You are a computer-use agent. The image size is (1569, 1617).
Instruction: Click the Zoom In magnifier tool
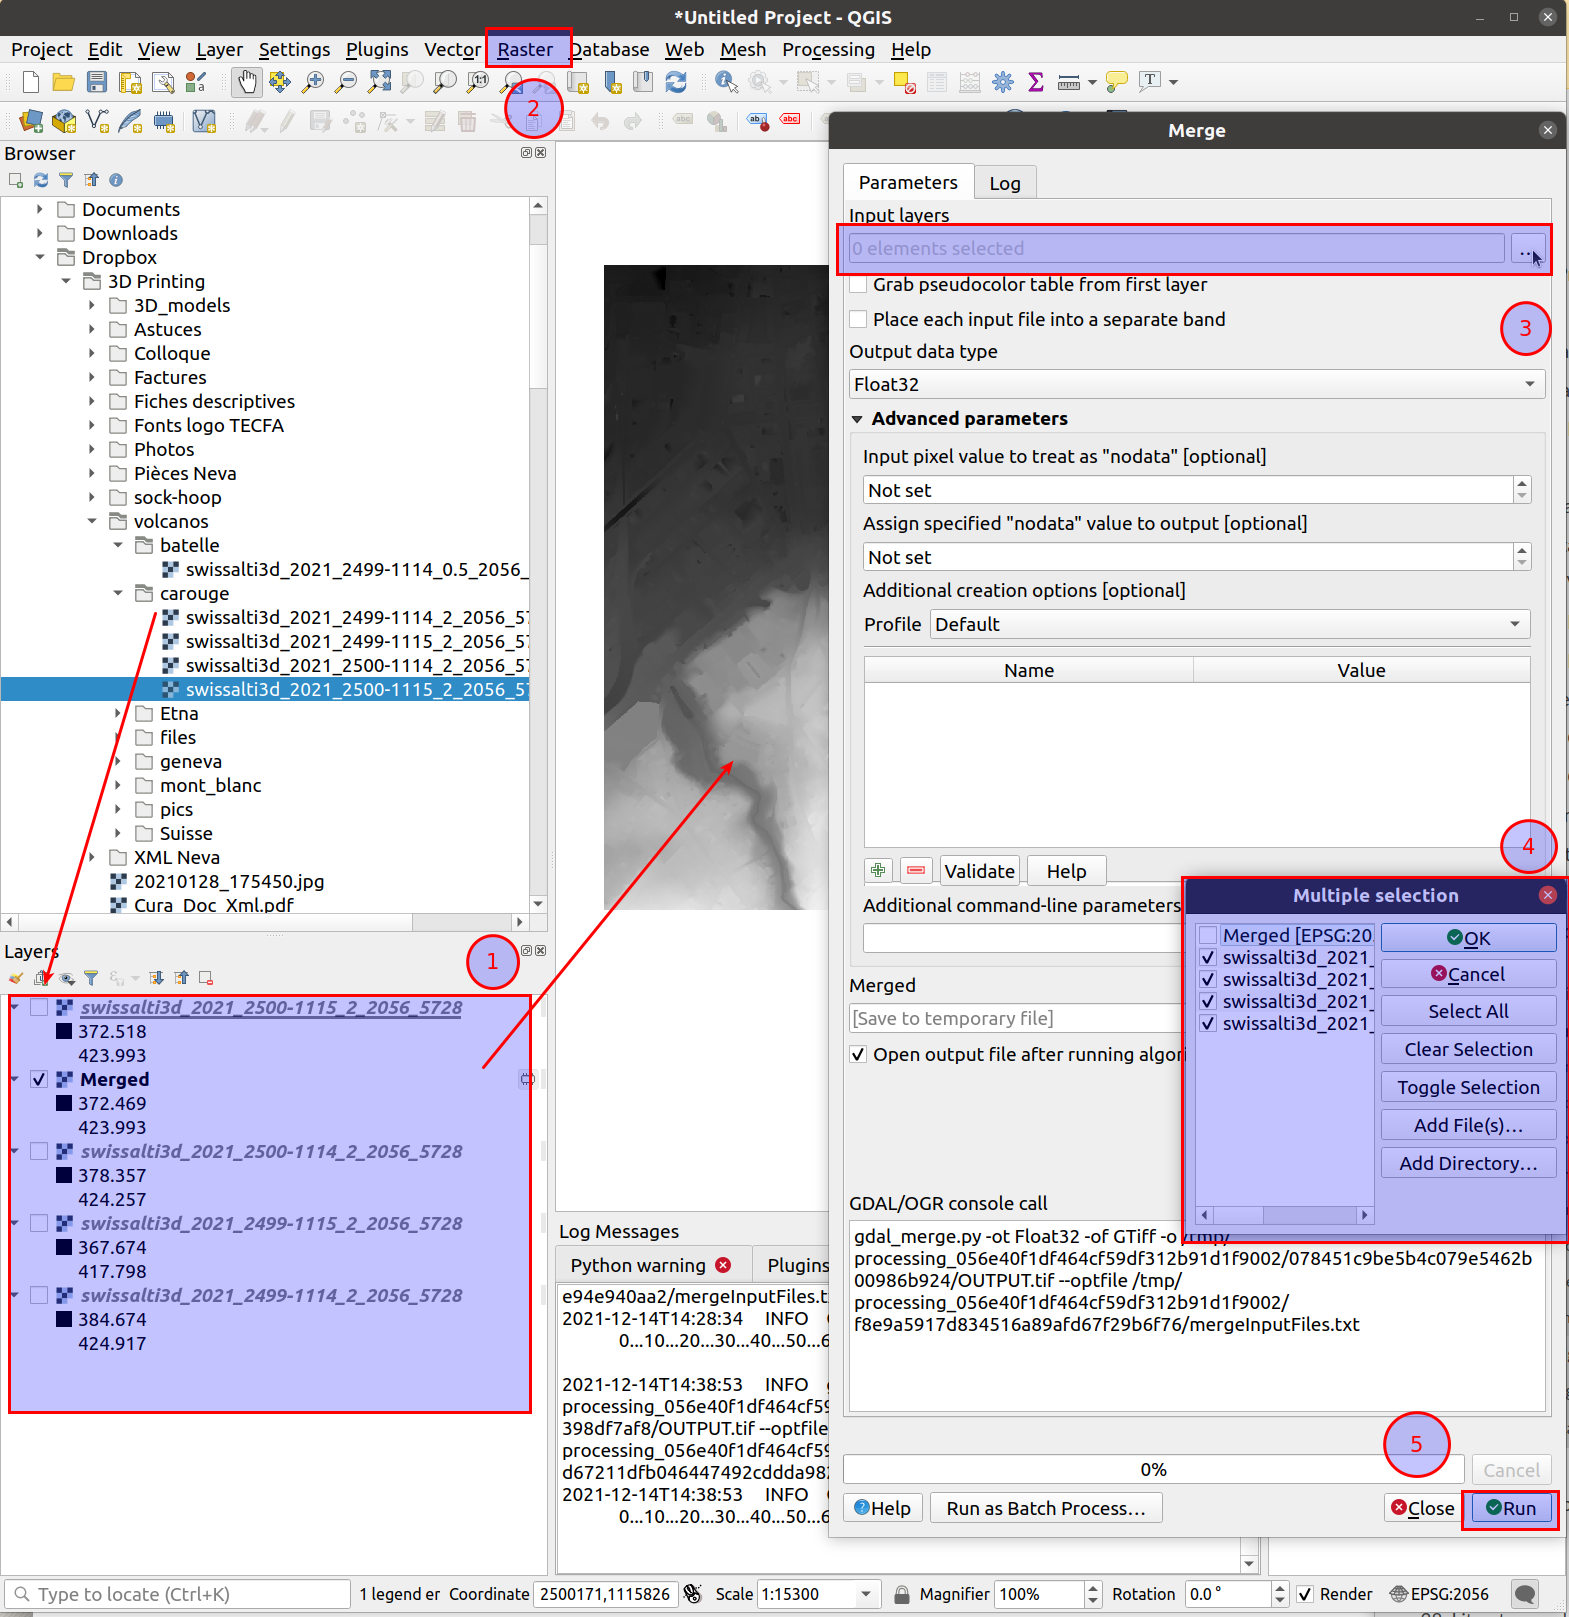pos(313,82)
